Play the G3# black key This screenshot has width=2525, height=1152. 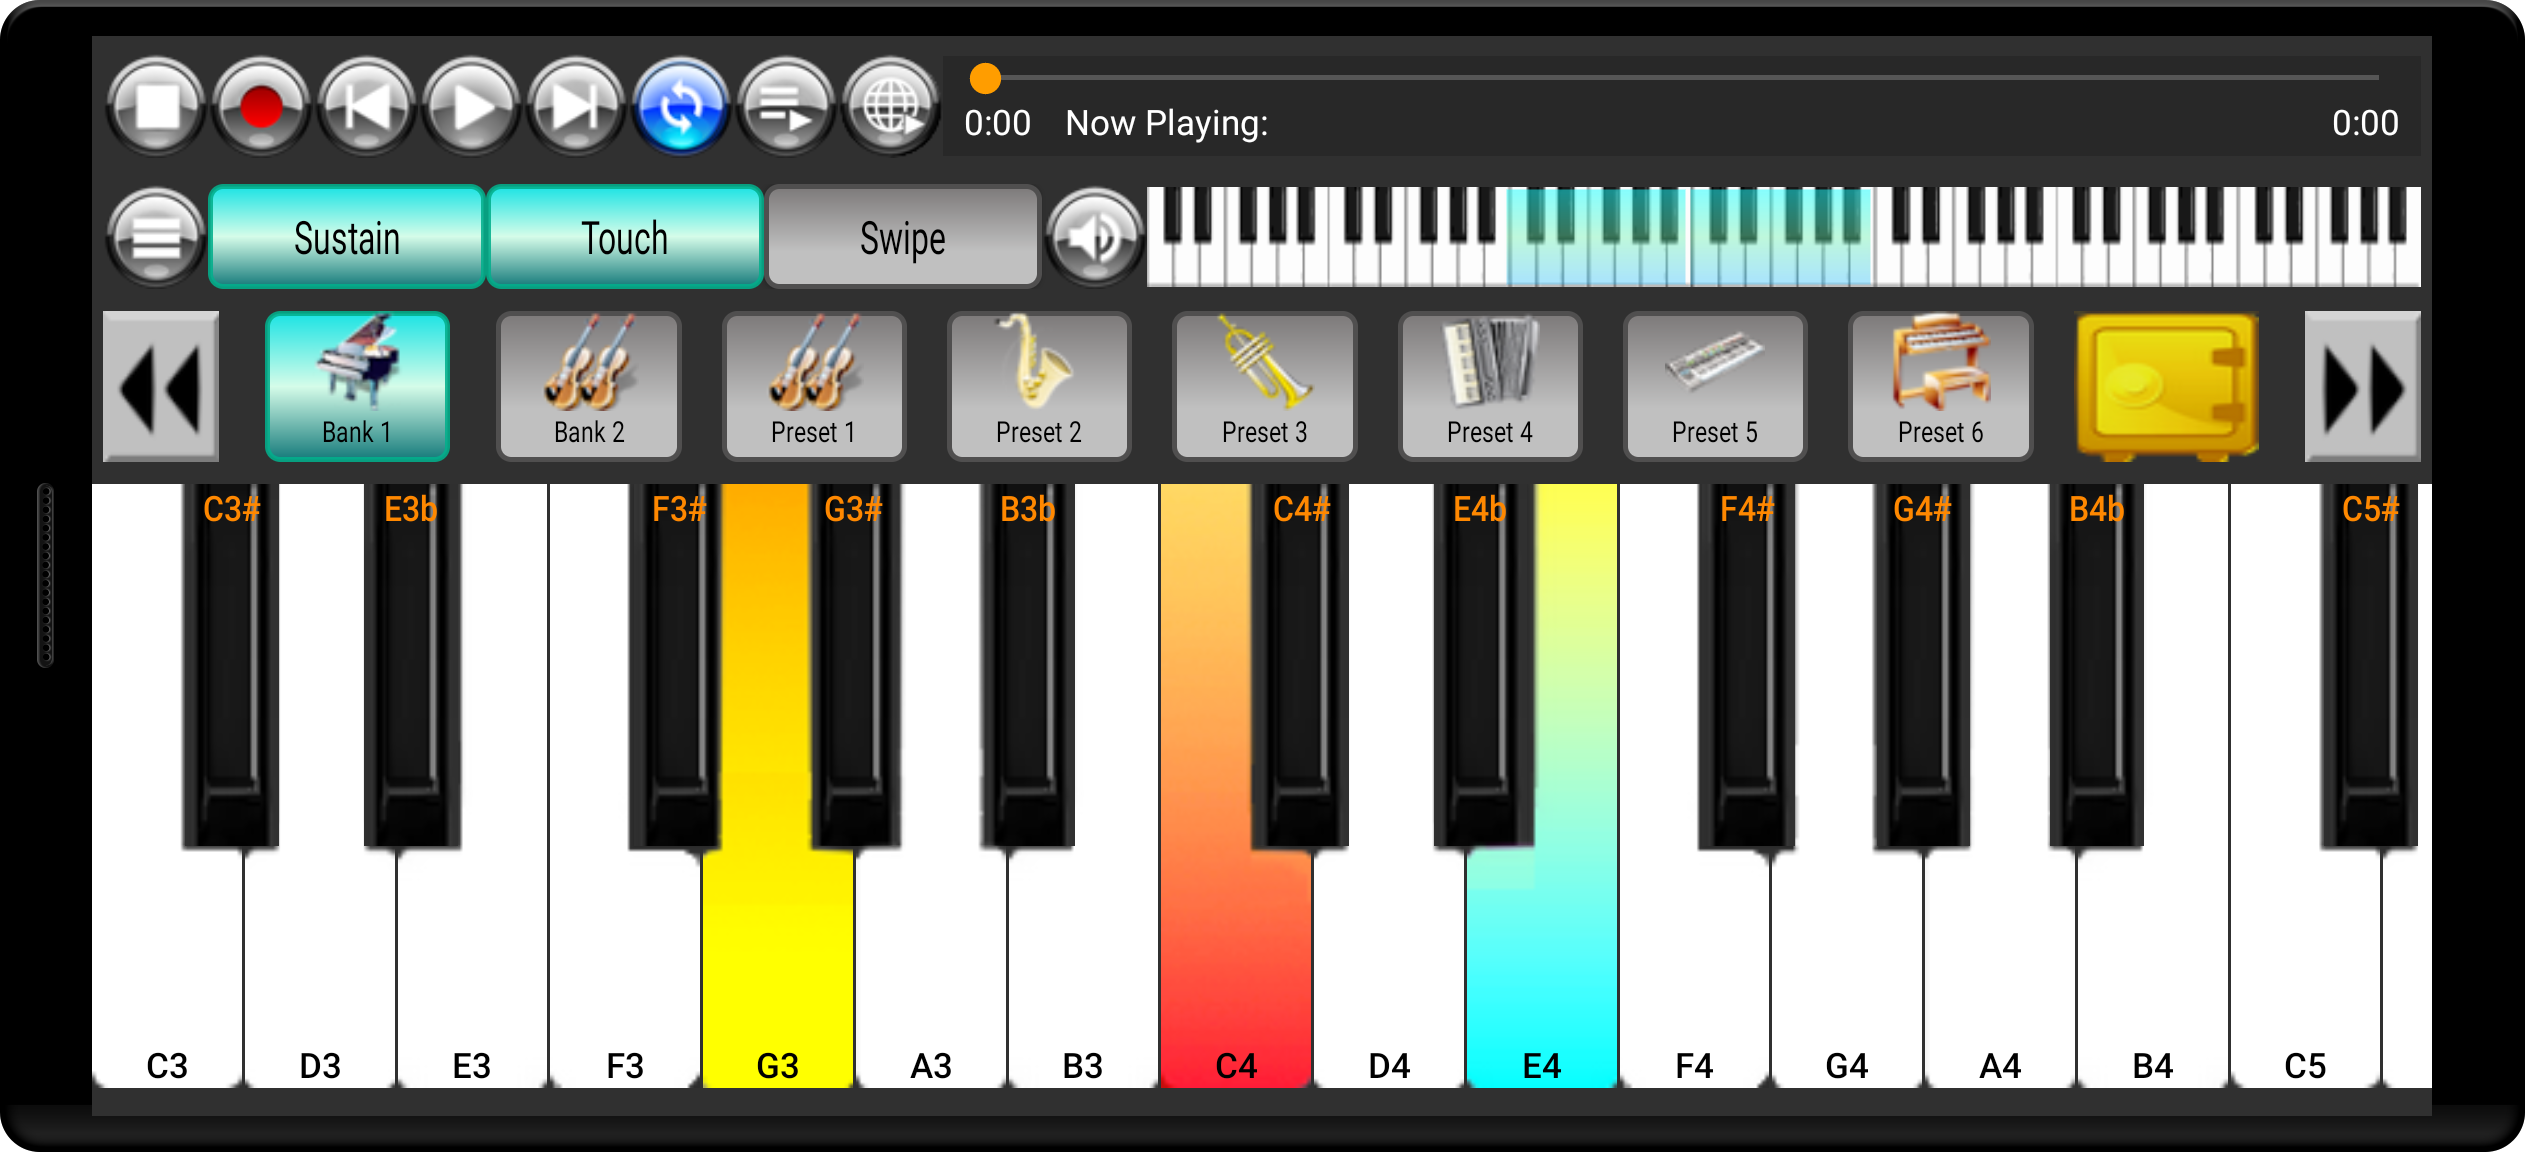855,666
